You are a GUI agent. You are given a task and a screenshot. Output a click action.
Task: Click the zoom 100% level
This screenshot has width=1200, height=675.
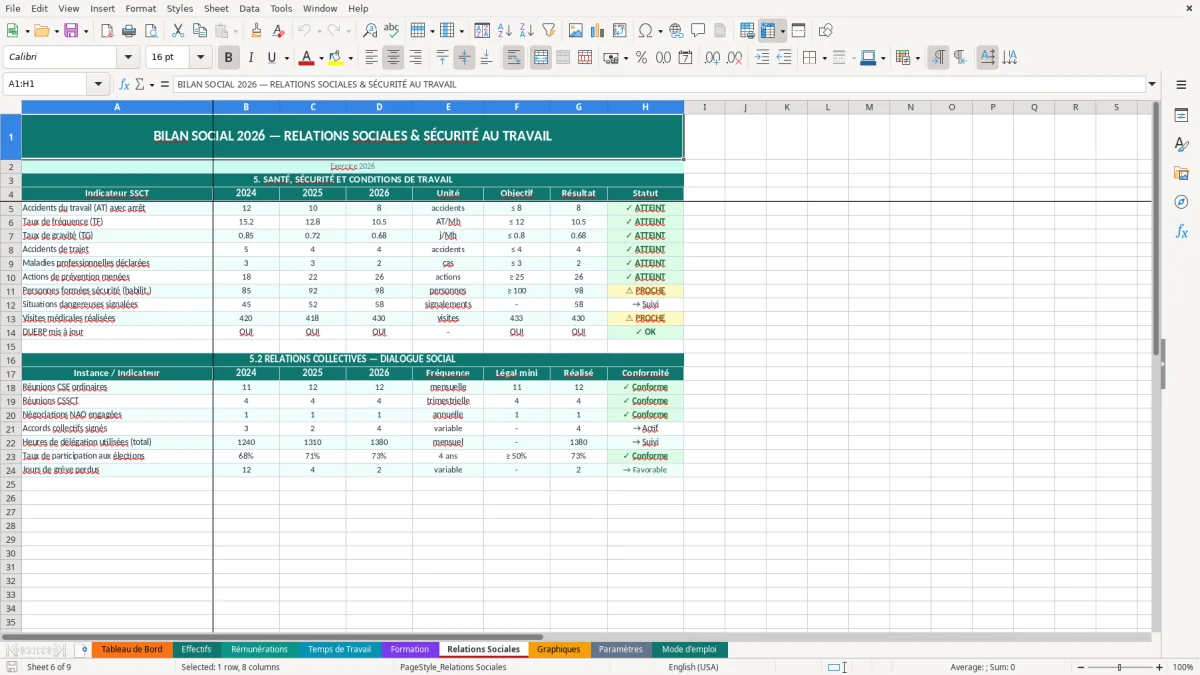pos(1183,667)
